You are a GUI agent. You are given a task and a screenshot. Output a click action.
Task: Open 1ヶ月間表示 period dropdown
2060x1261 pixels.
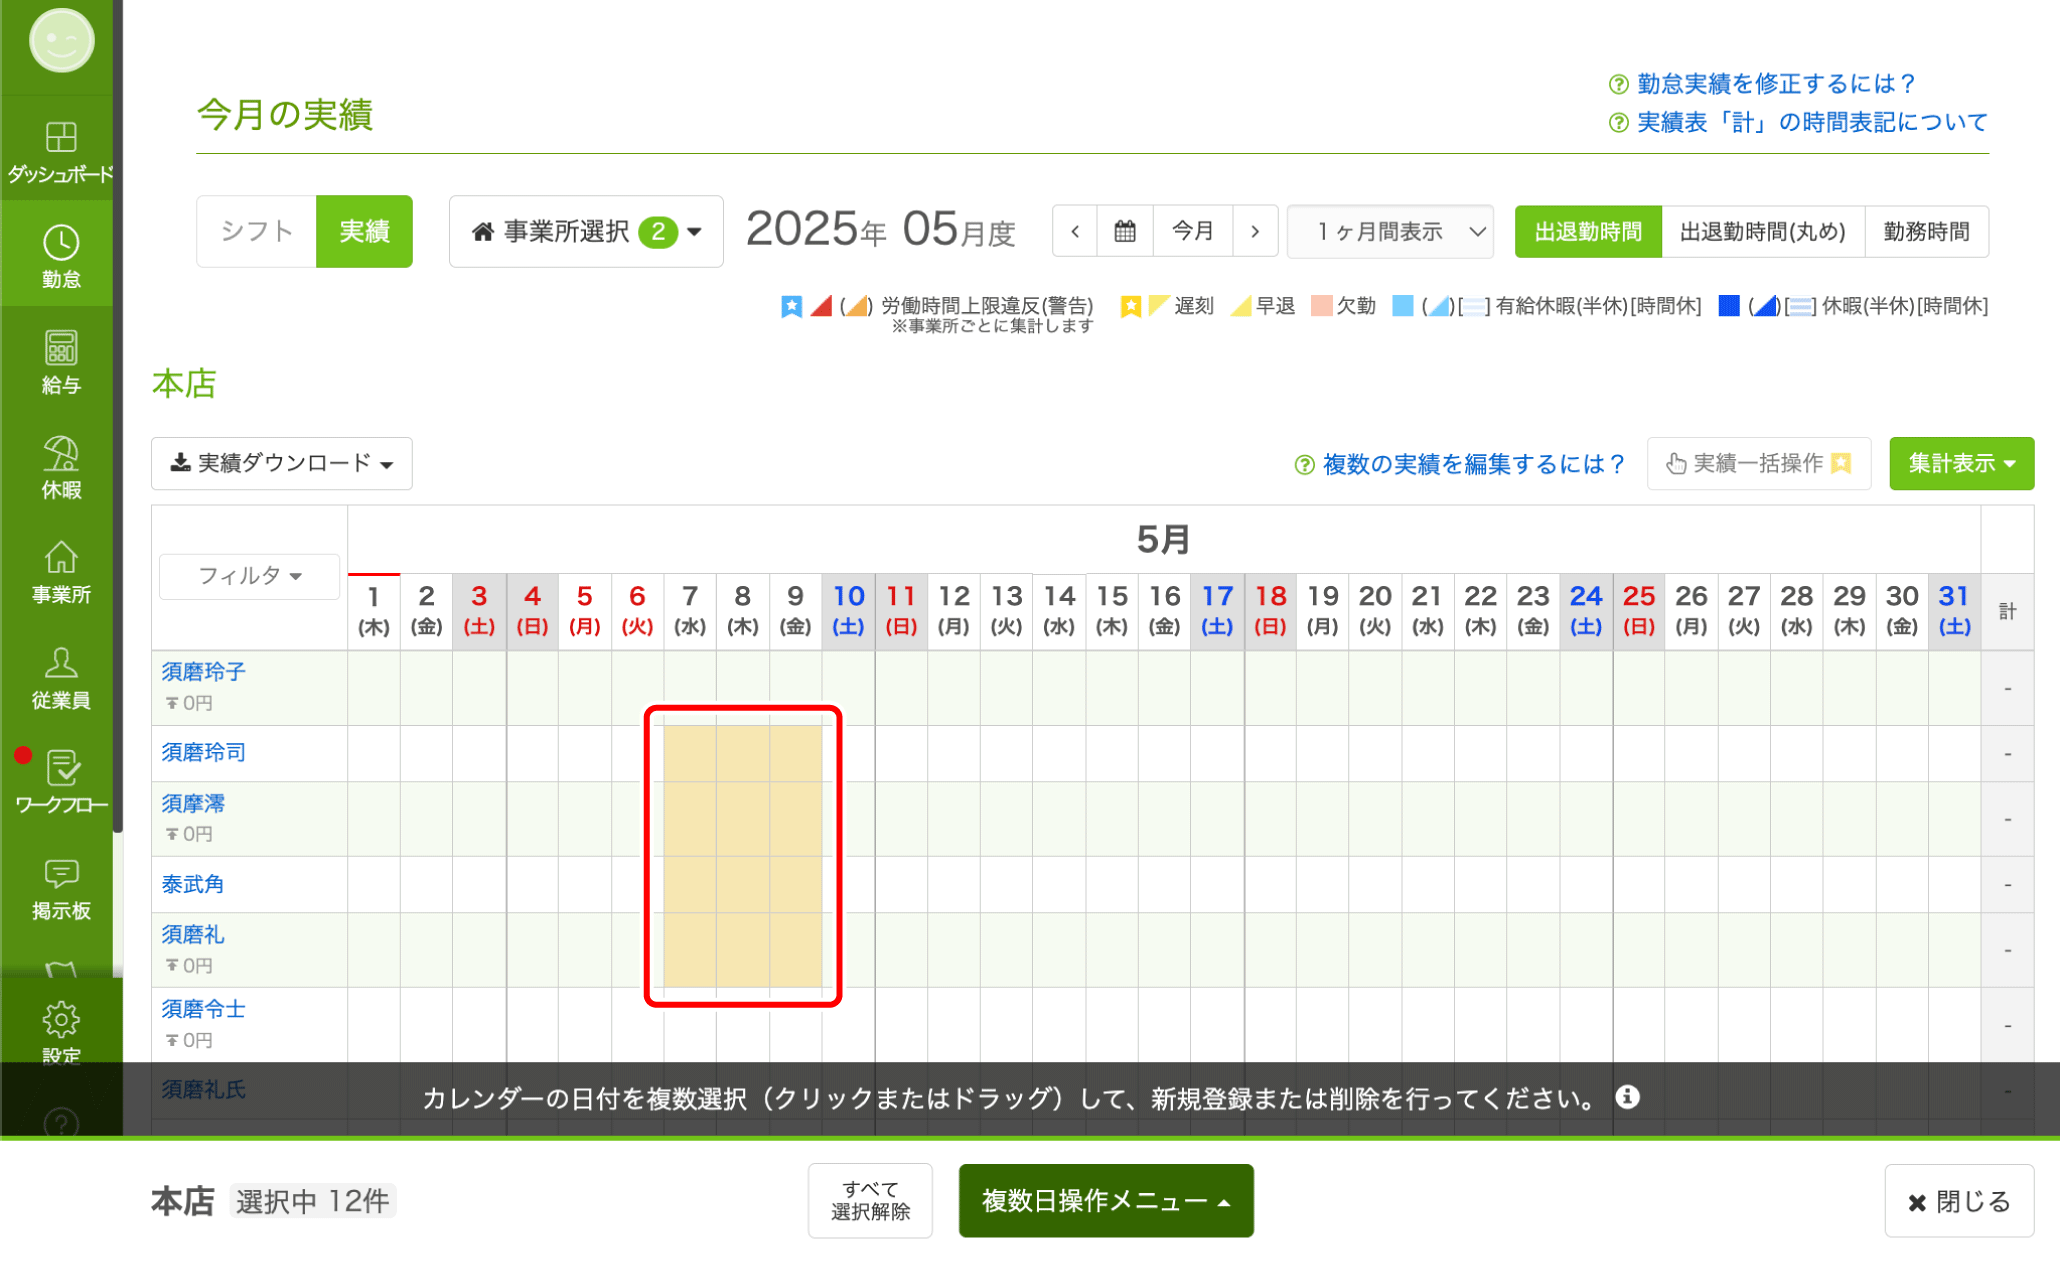tap(1390, 232)
